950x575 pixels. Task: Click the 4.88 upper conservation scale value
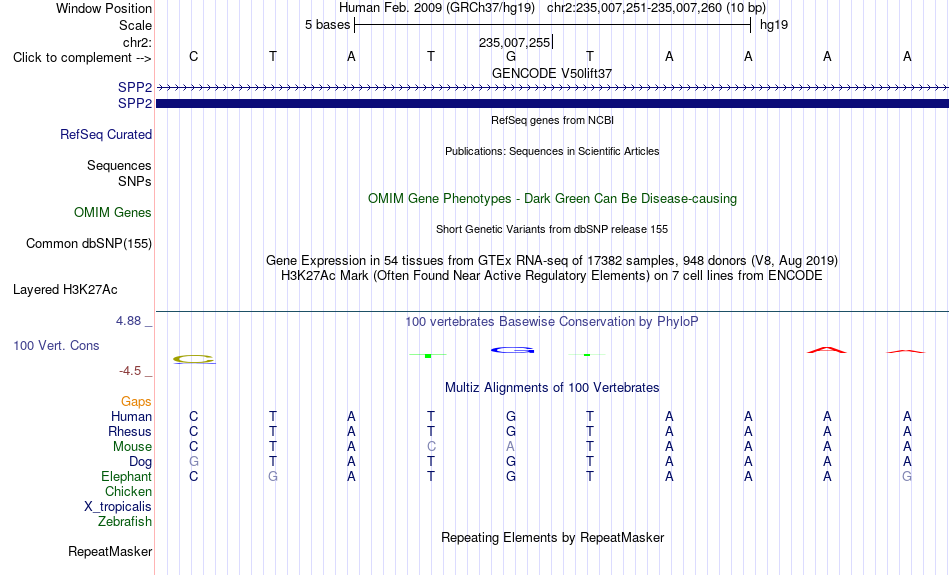click(128, 321)
